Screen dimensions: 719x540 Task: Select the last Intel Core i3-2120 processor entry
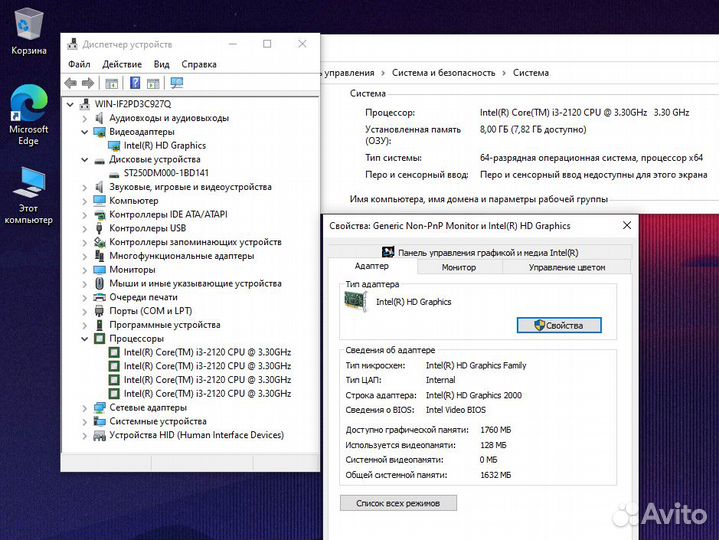(207, 393)
